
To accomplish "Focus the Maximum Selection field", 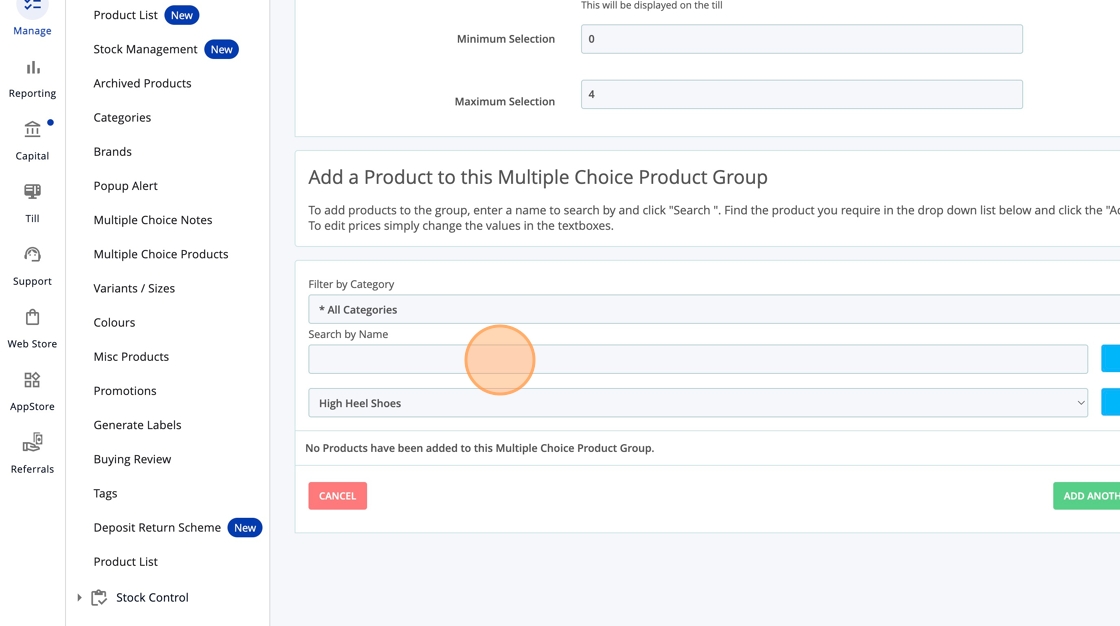I will (x=801, y=94).
